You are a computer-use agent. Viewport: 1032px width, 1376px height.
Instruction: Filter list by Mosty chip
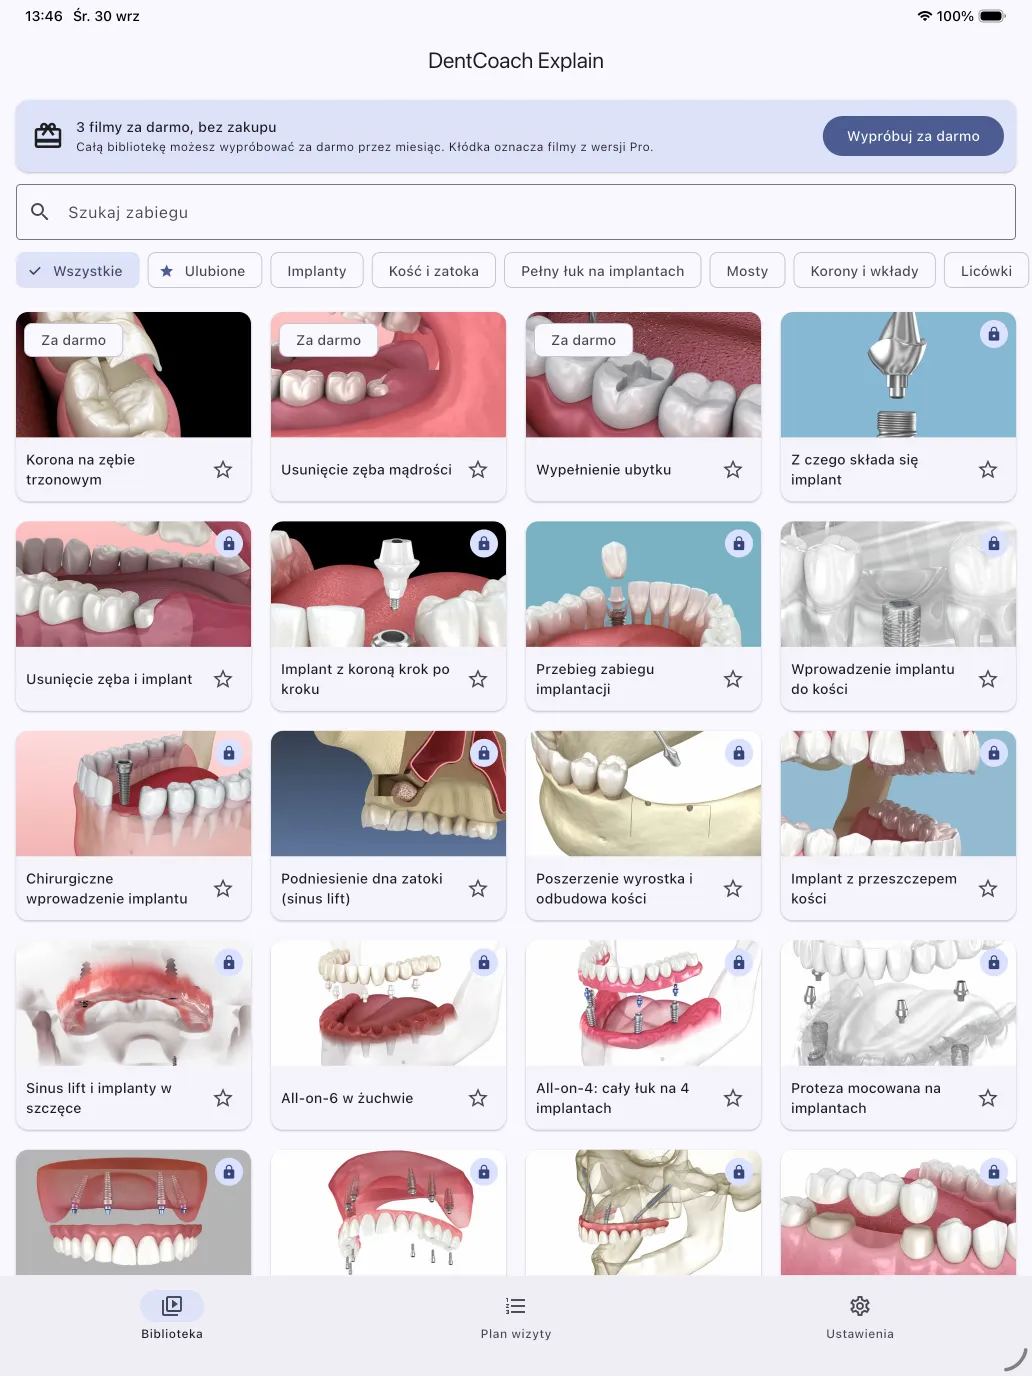[x=748, y=271]
